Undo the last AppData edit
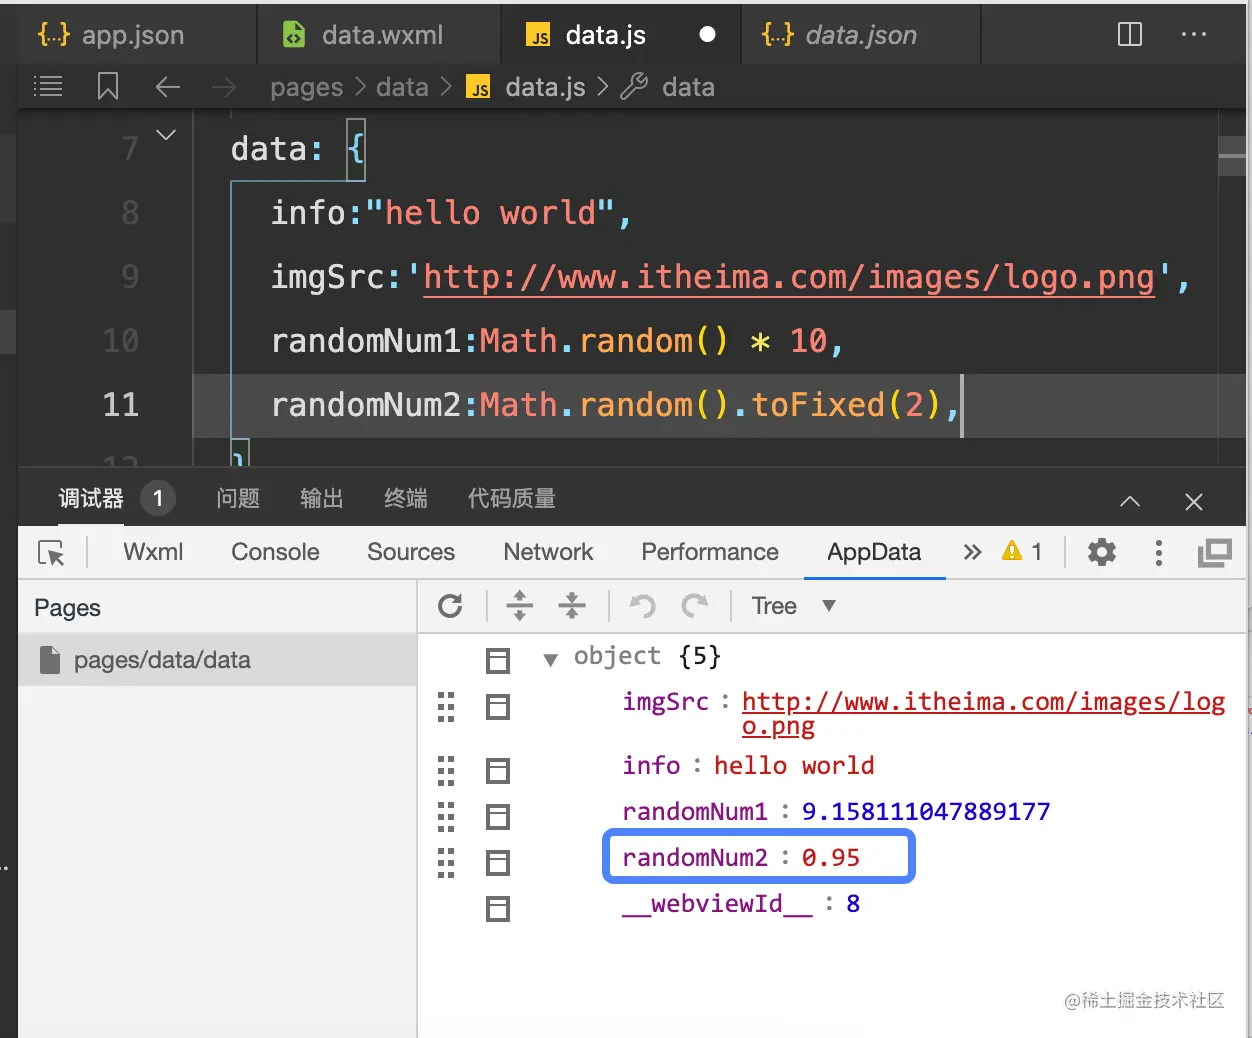The height and width of the screenshot is (1038, 1252). [643, 606]
